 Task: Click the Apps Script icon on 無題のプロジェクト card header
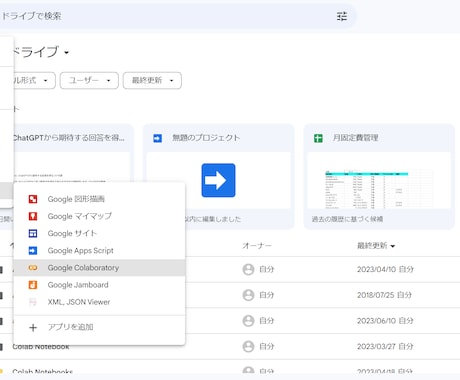pyautogui.click(x=157, y=138)
